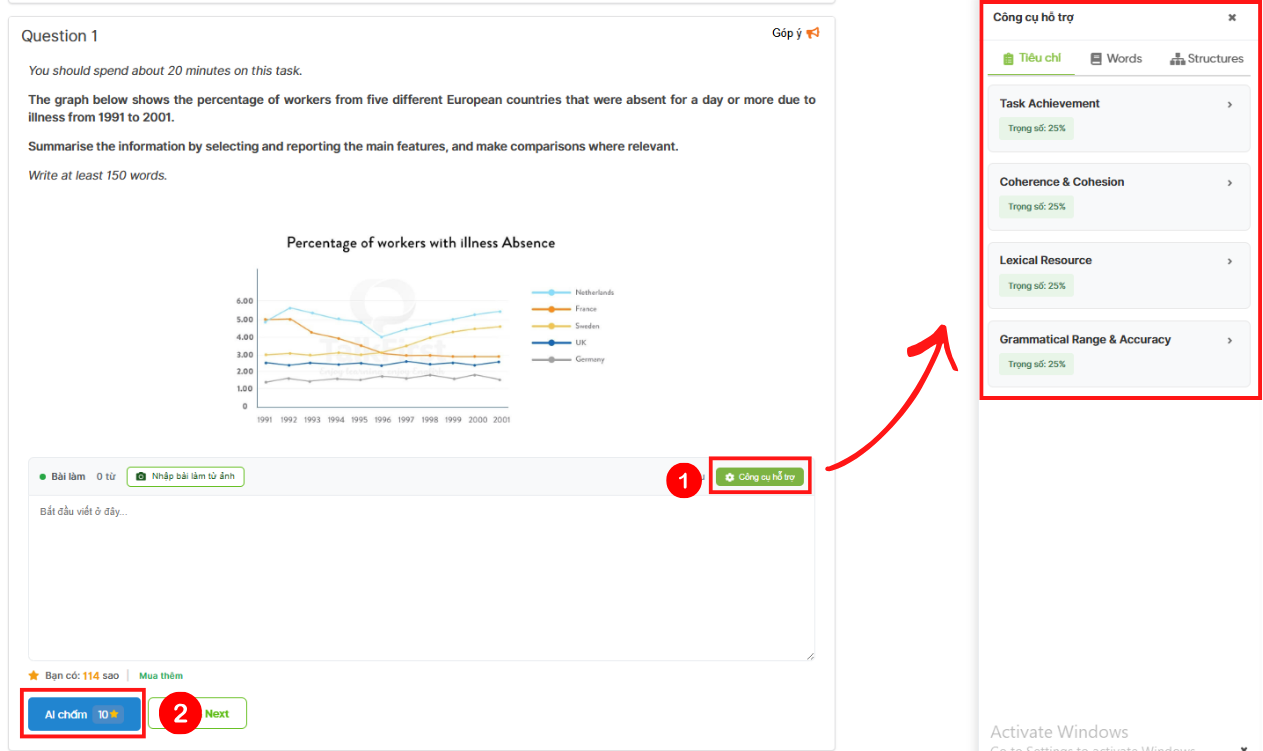Switch to the Words tab

point(1116,59)
